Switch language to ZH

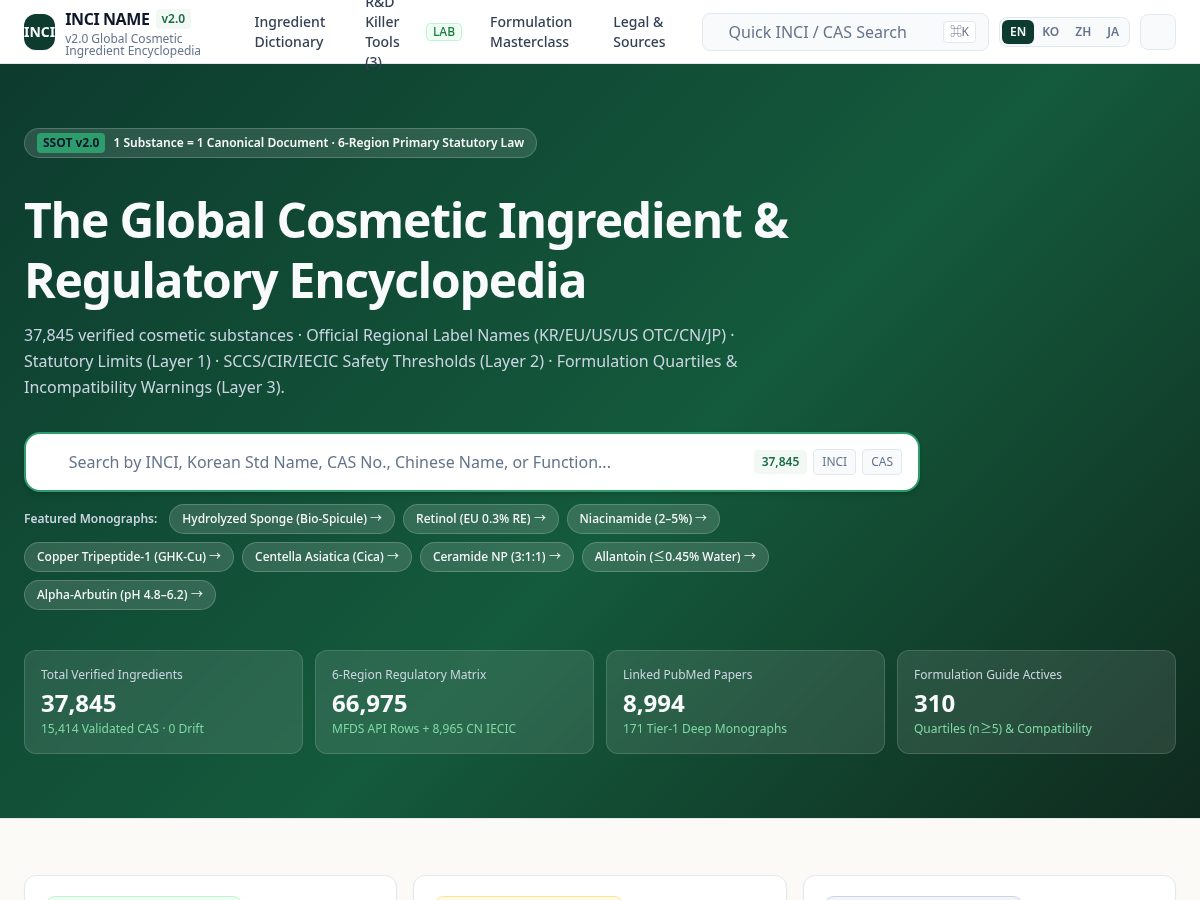1083,32
